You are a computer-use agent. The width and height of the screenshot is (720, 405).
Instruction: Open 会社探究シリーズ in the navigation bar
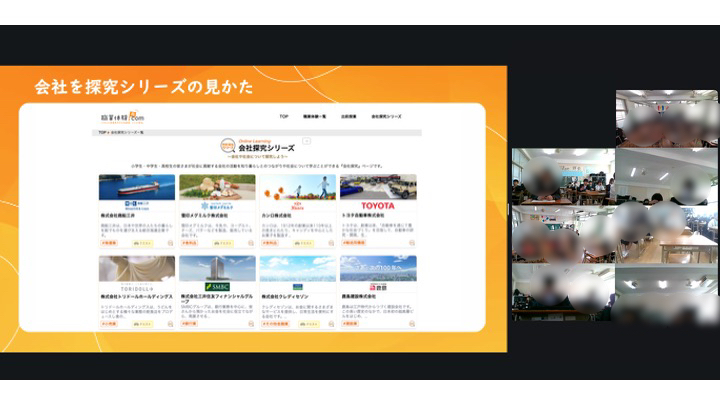pyautogui.click(x=387, y=117)
